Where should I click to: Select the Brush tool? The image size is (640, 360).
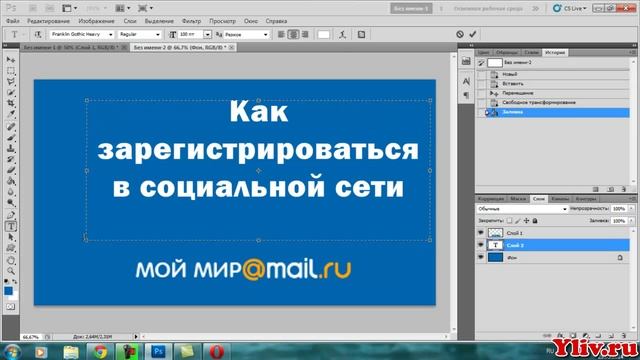[x=11, y=138]
